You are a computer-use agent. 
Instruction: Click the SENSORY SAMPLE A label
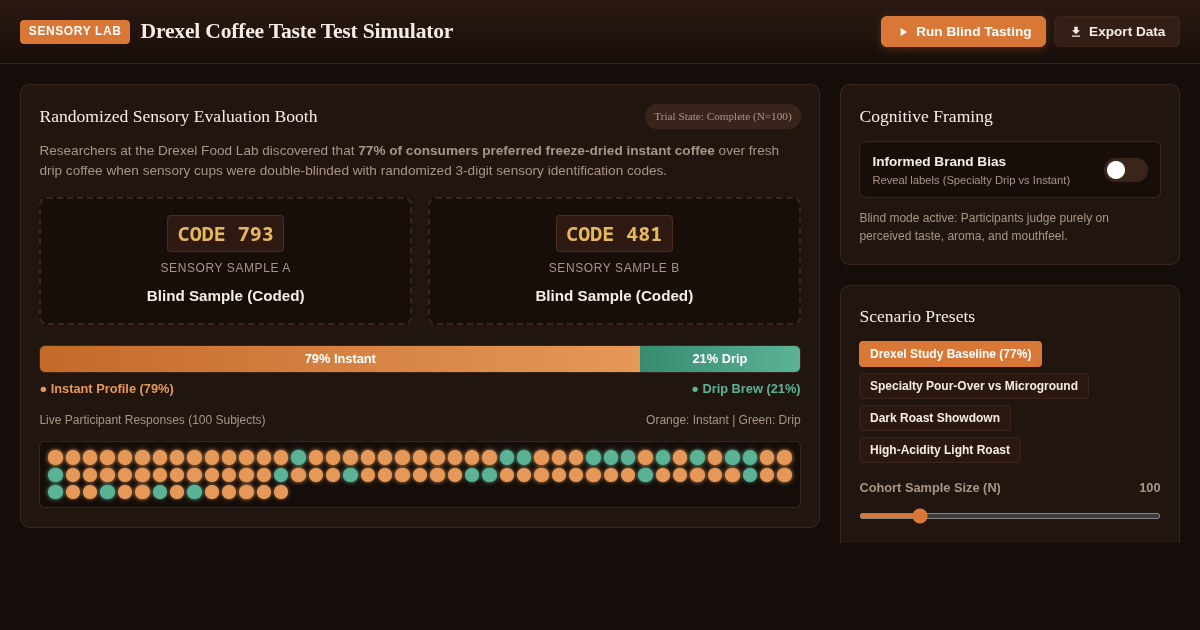click(x=226, y=268)
